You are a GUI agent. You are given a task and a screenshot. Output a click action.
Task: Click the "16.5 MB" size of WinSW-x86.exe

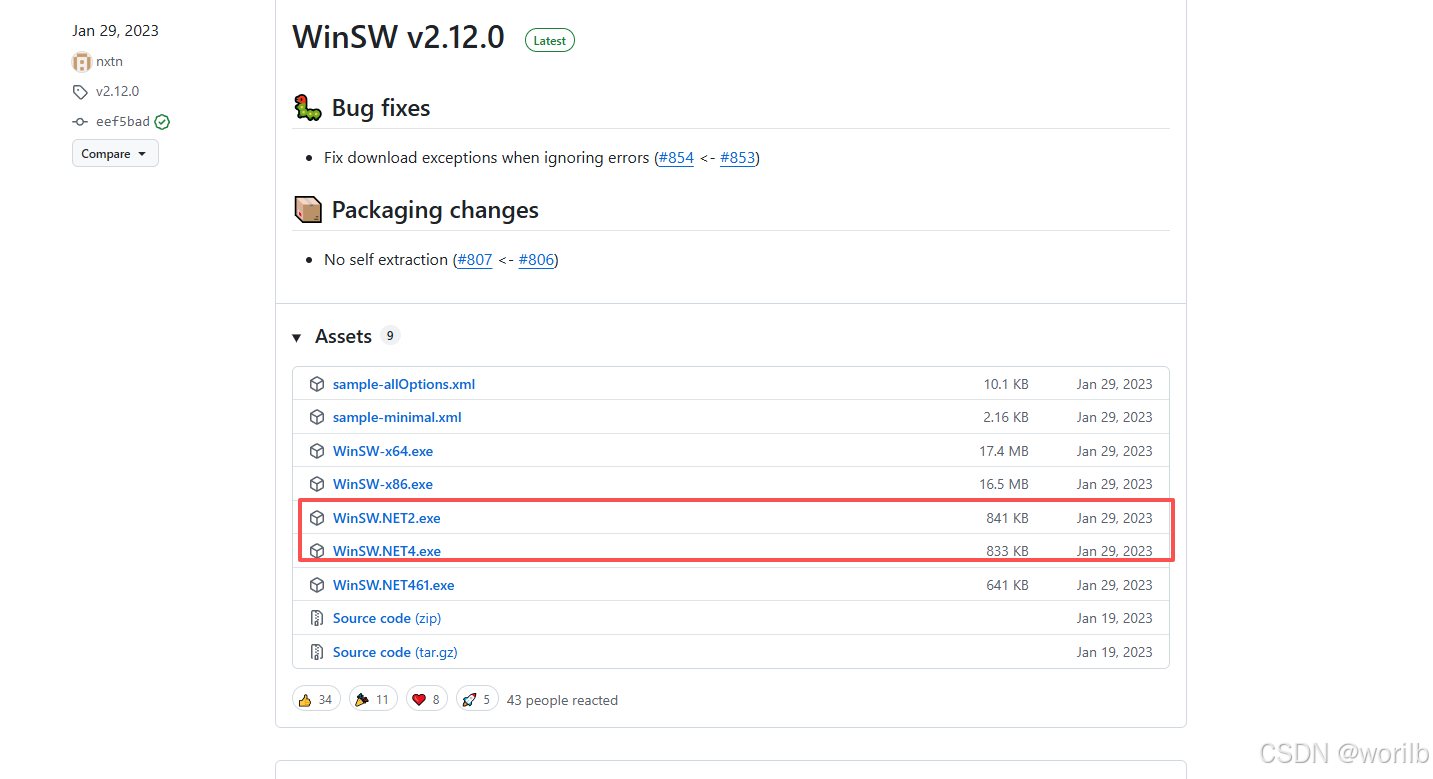(1004, 484)
